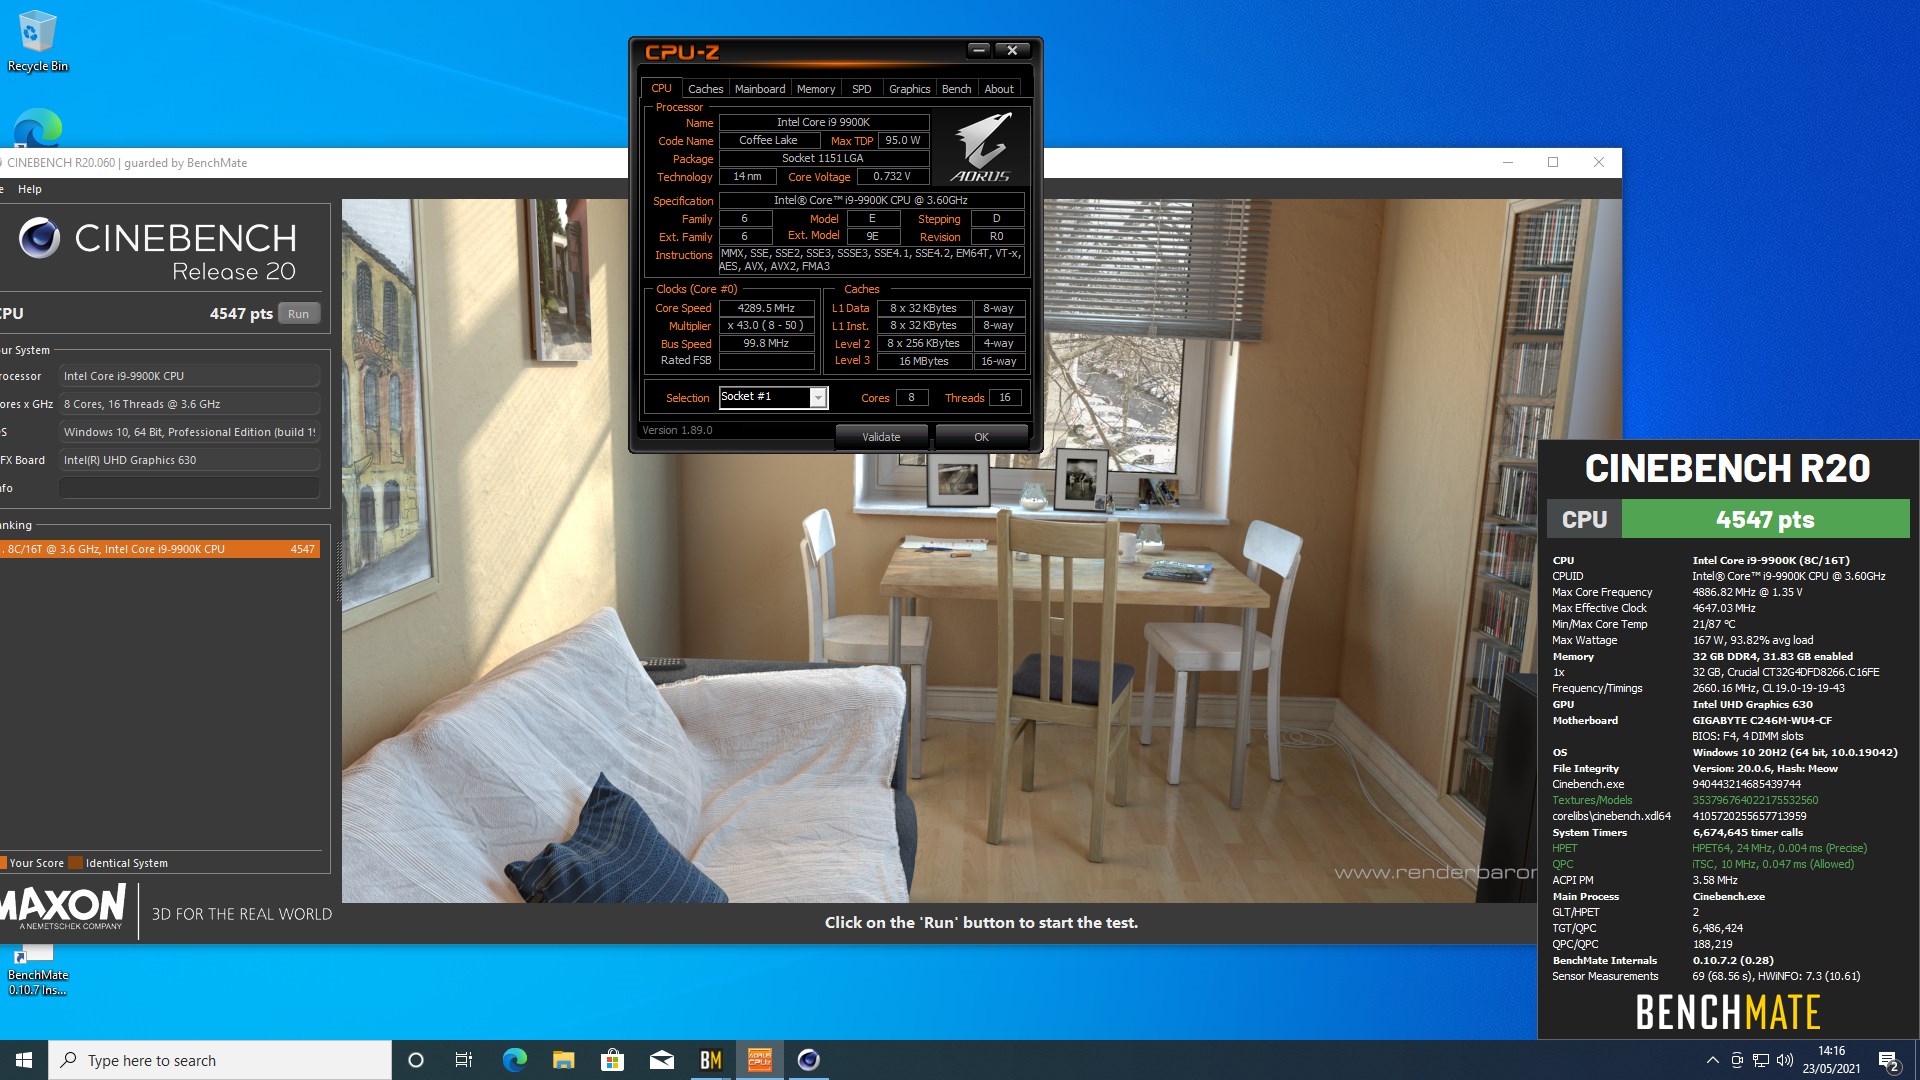Open the Recycle Bin desktop icon
Viewport: 1920px width, 1080px height.
click(37, 42)
